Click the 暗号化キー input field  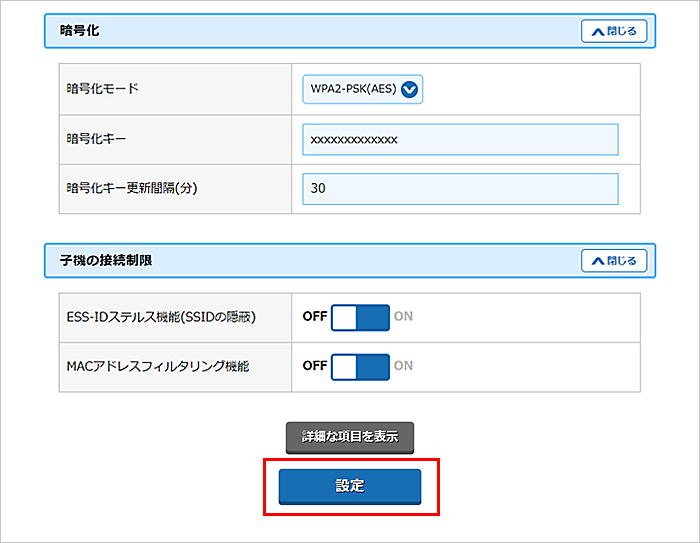click(x=460, y=140)
